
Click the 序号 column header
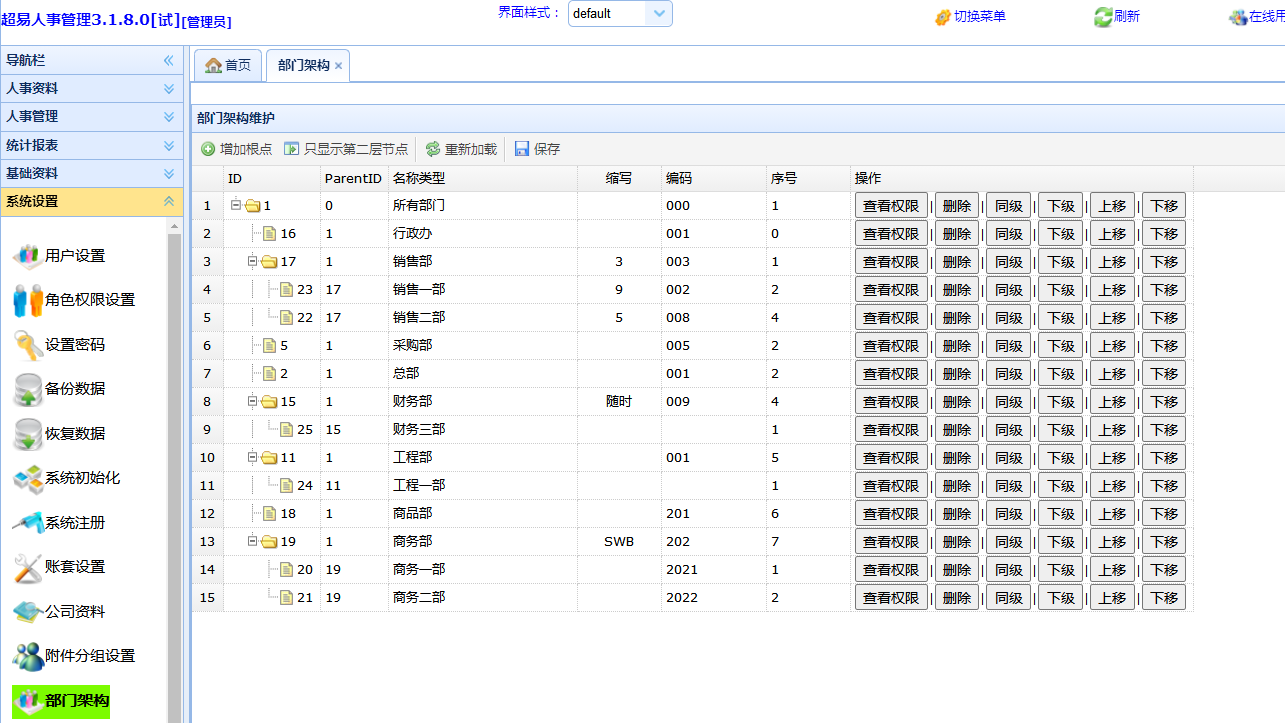click(808, 178)
